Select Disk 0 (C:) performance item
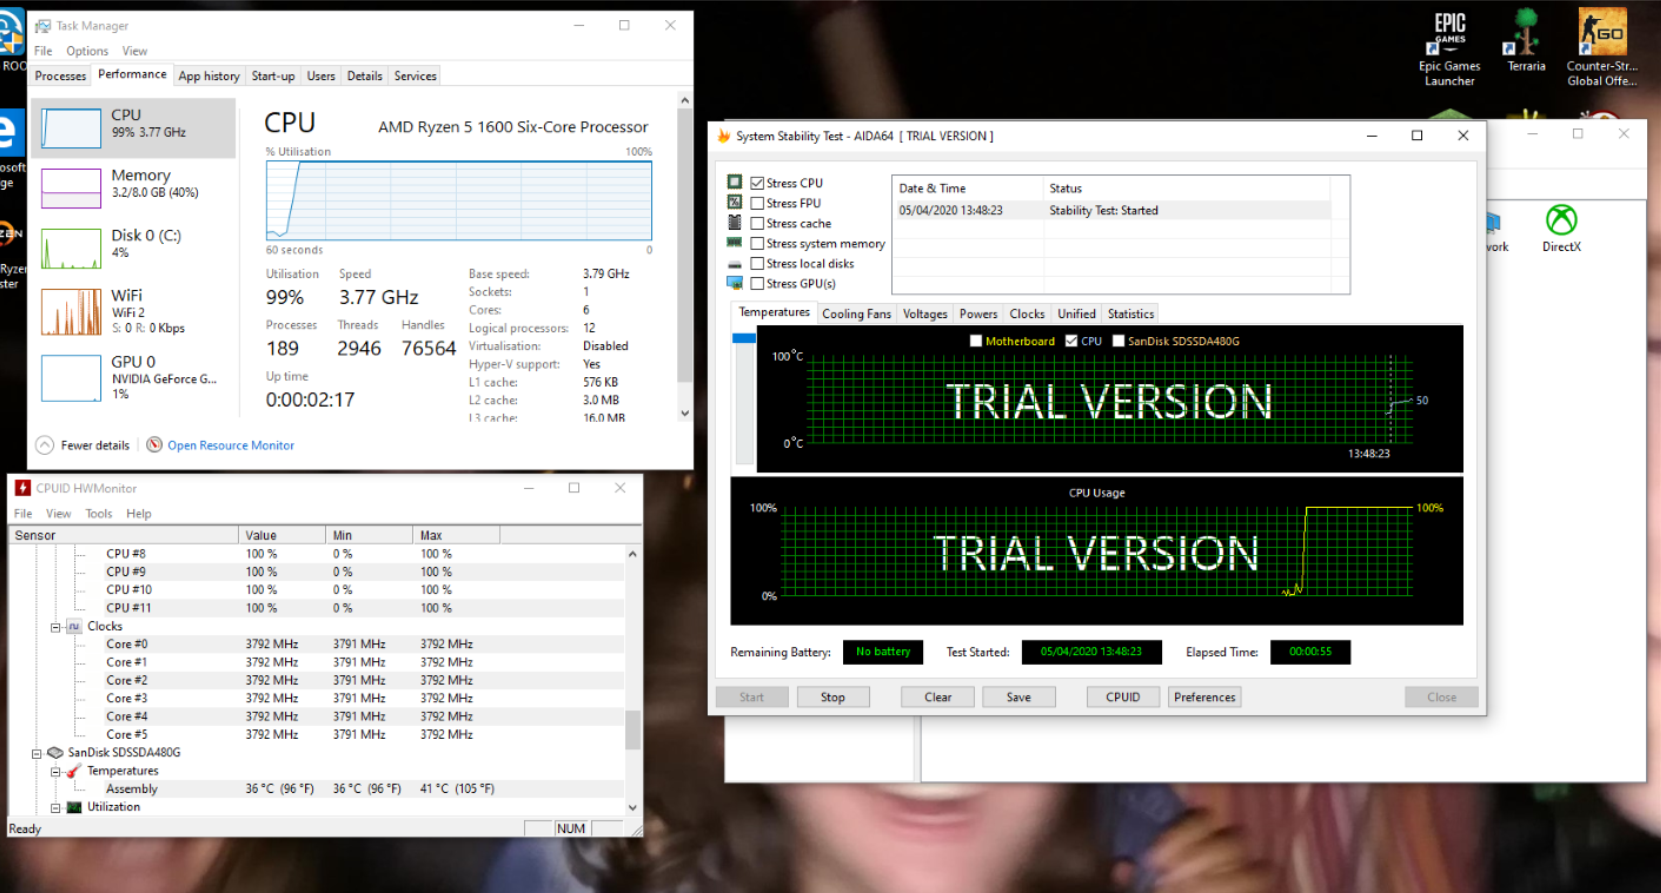This screenshot has height=893, width=1661. (x=133, y=247)
